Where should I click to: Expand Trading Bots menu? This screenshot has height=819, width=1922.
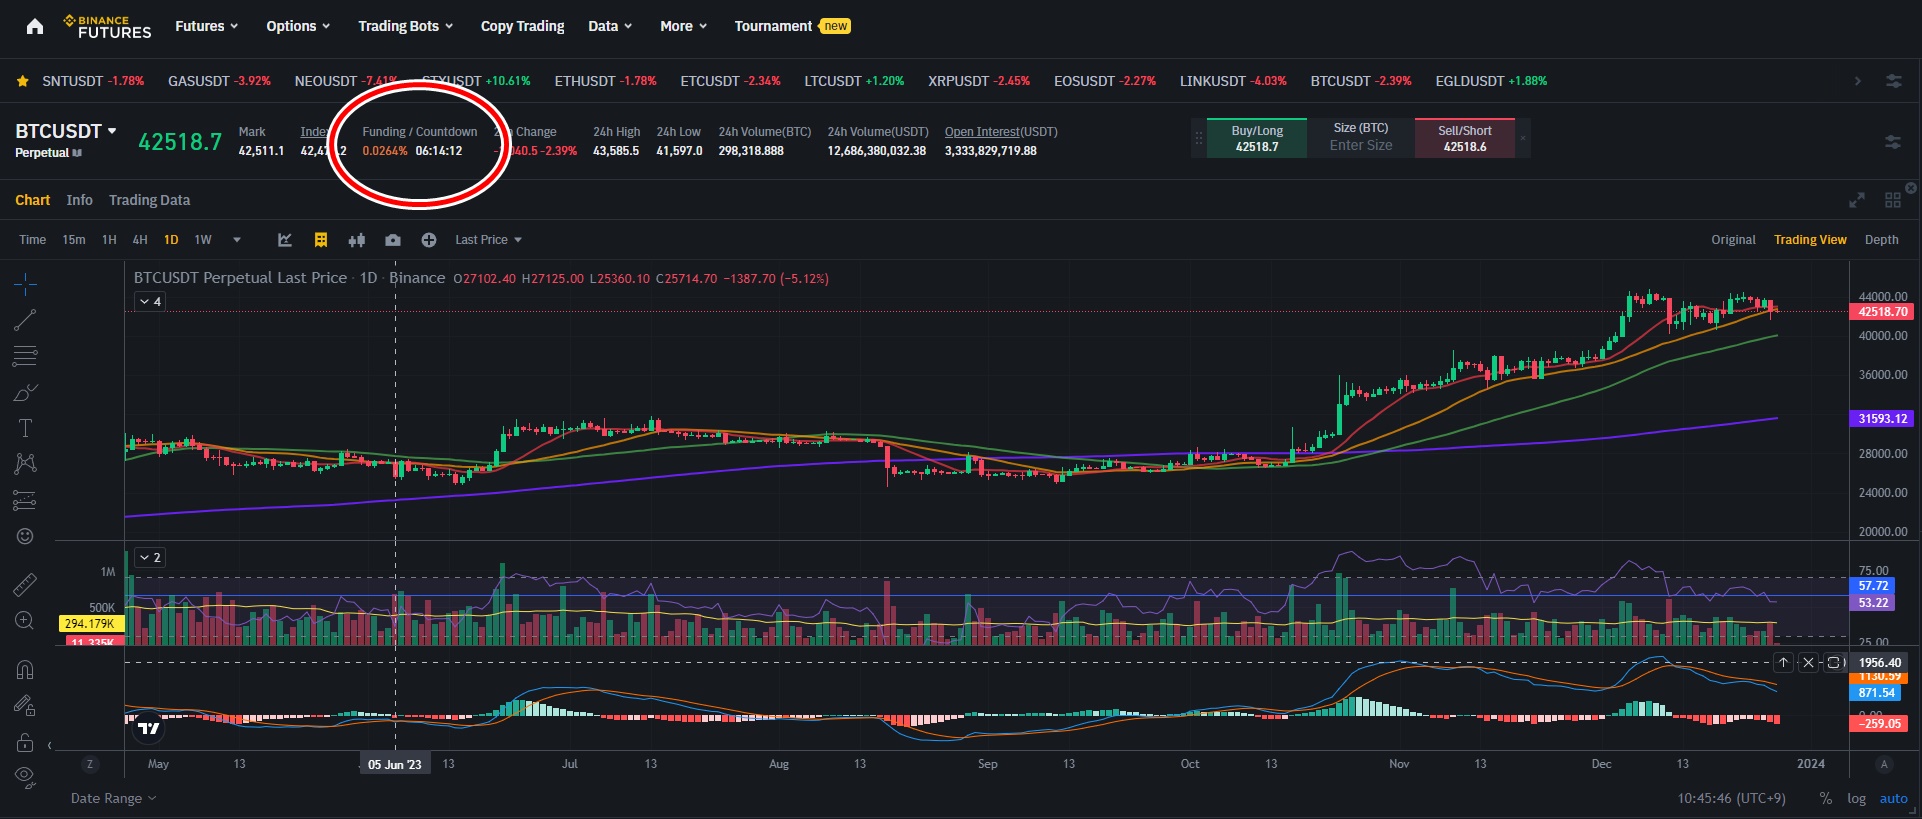point(406,26)
